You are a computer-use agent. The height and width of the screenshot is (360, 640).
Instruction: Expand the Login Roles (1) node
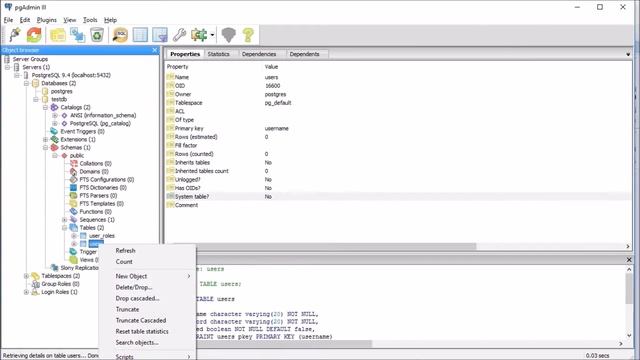(27, 292)
